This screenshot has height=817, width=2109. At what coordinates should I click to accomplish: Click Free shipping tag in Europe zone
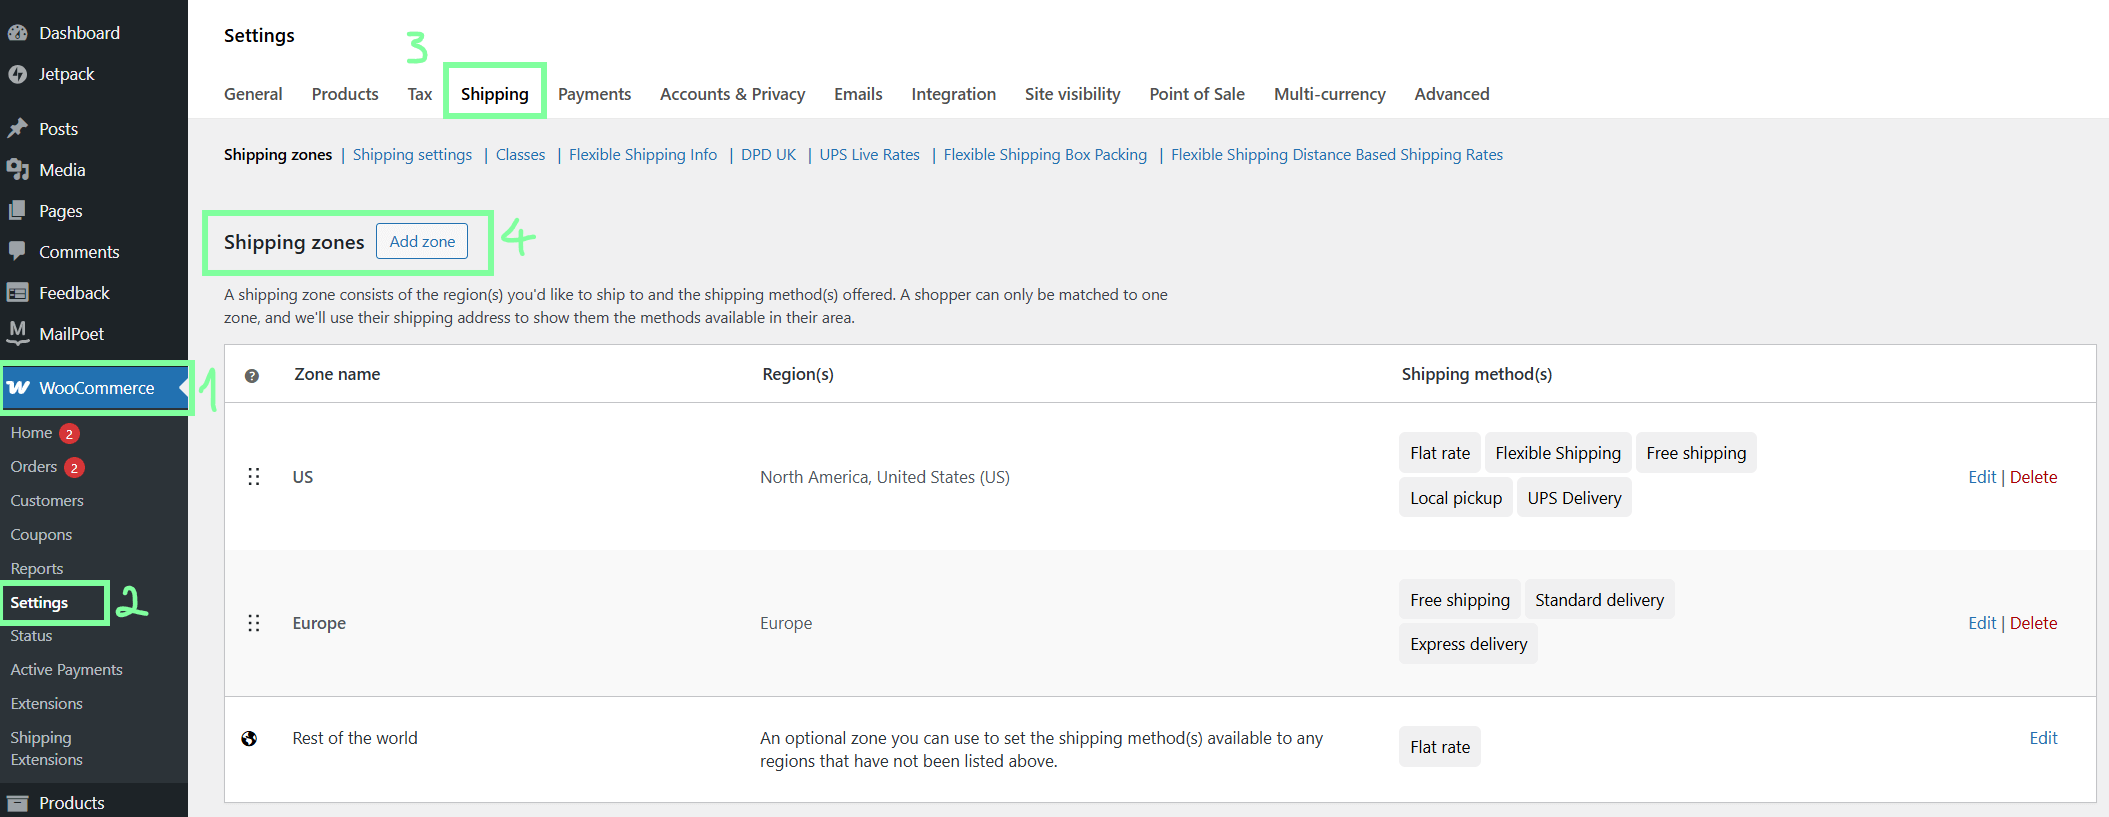[1460, 600]
